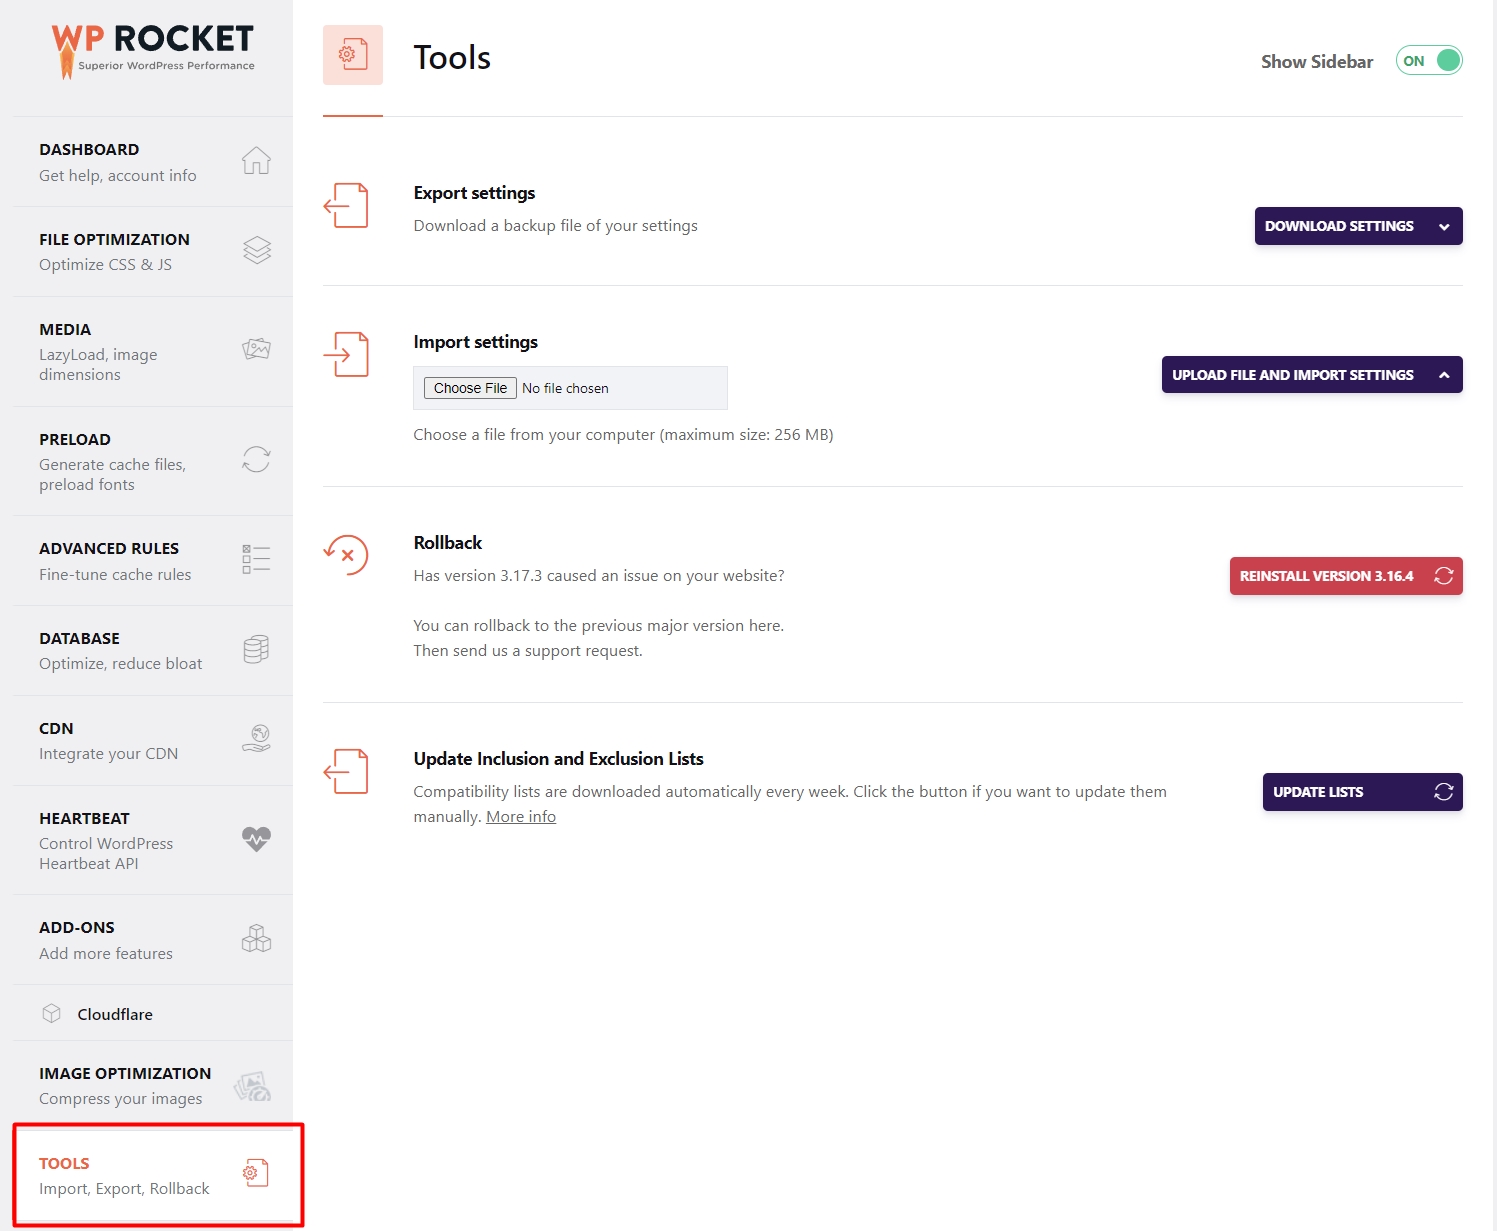Screen dimensions: 1497x1231
Task: Click the Rollback circular arrow icon
Action: tap(346, 554)
